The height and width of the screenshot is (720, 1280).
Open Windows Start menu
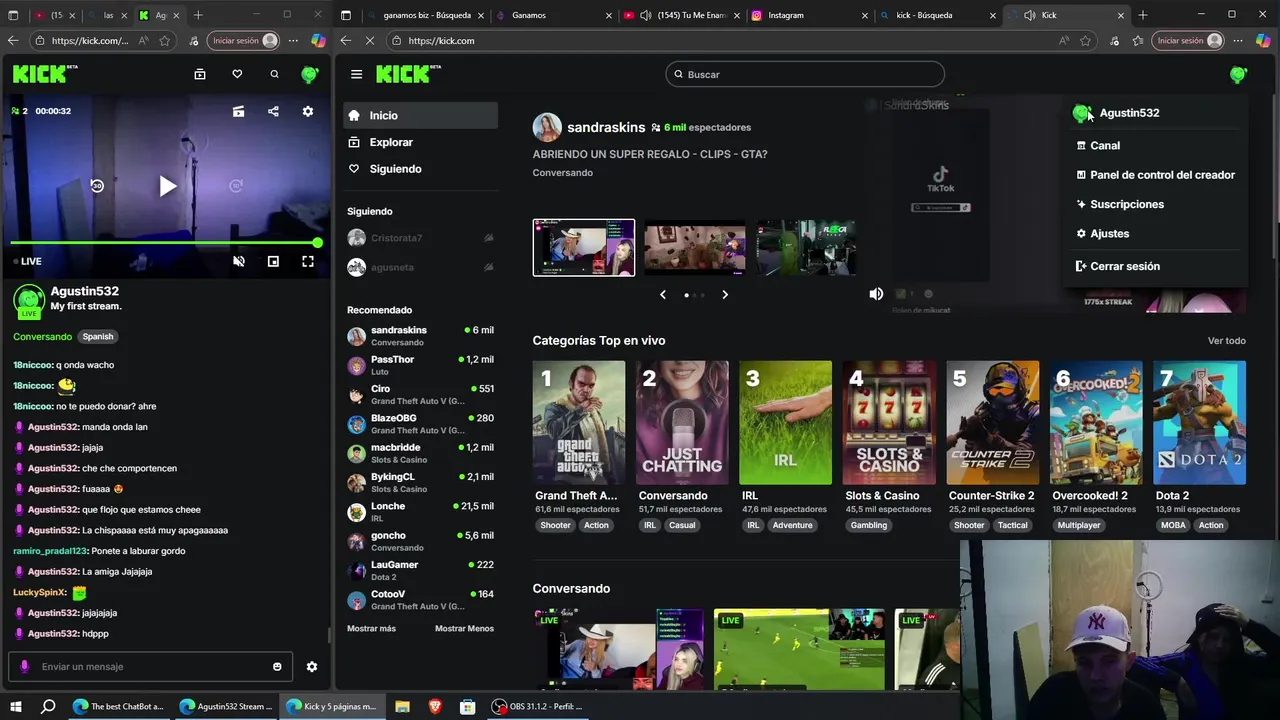coord(16,707)
